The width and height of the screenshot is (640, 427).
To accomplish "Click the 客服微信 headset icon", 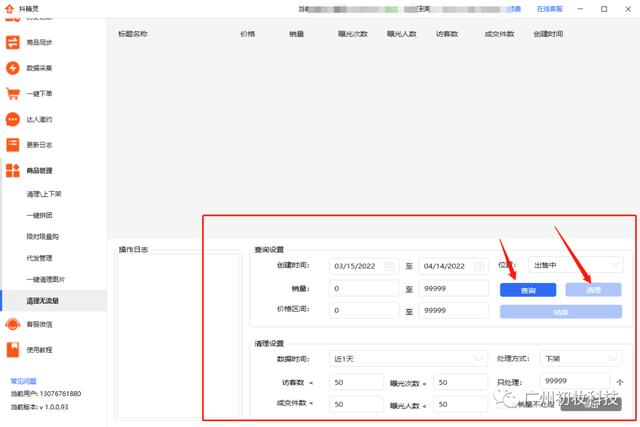I will pyautogui.click(x=13, y=324).
